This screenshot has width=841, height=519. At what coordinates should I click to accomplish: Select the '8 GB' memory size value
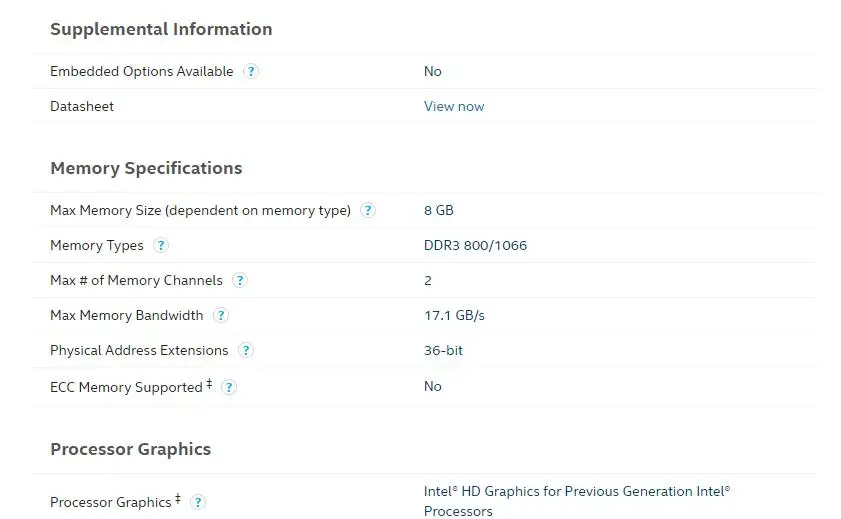click(x=438, y=210)
